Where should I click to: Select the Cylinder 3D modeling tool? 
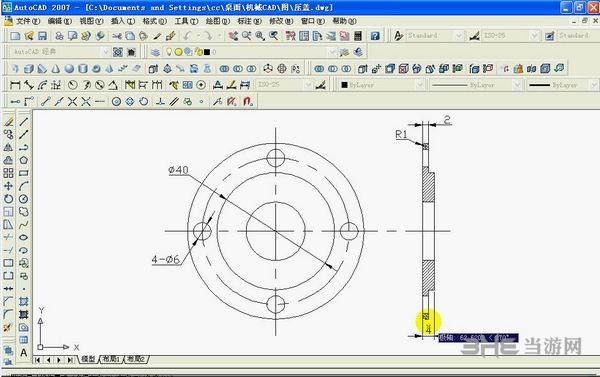(x=83, y=69)
